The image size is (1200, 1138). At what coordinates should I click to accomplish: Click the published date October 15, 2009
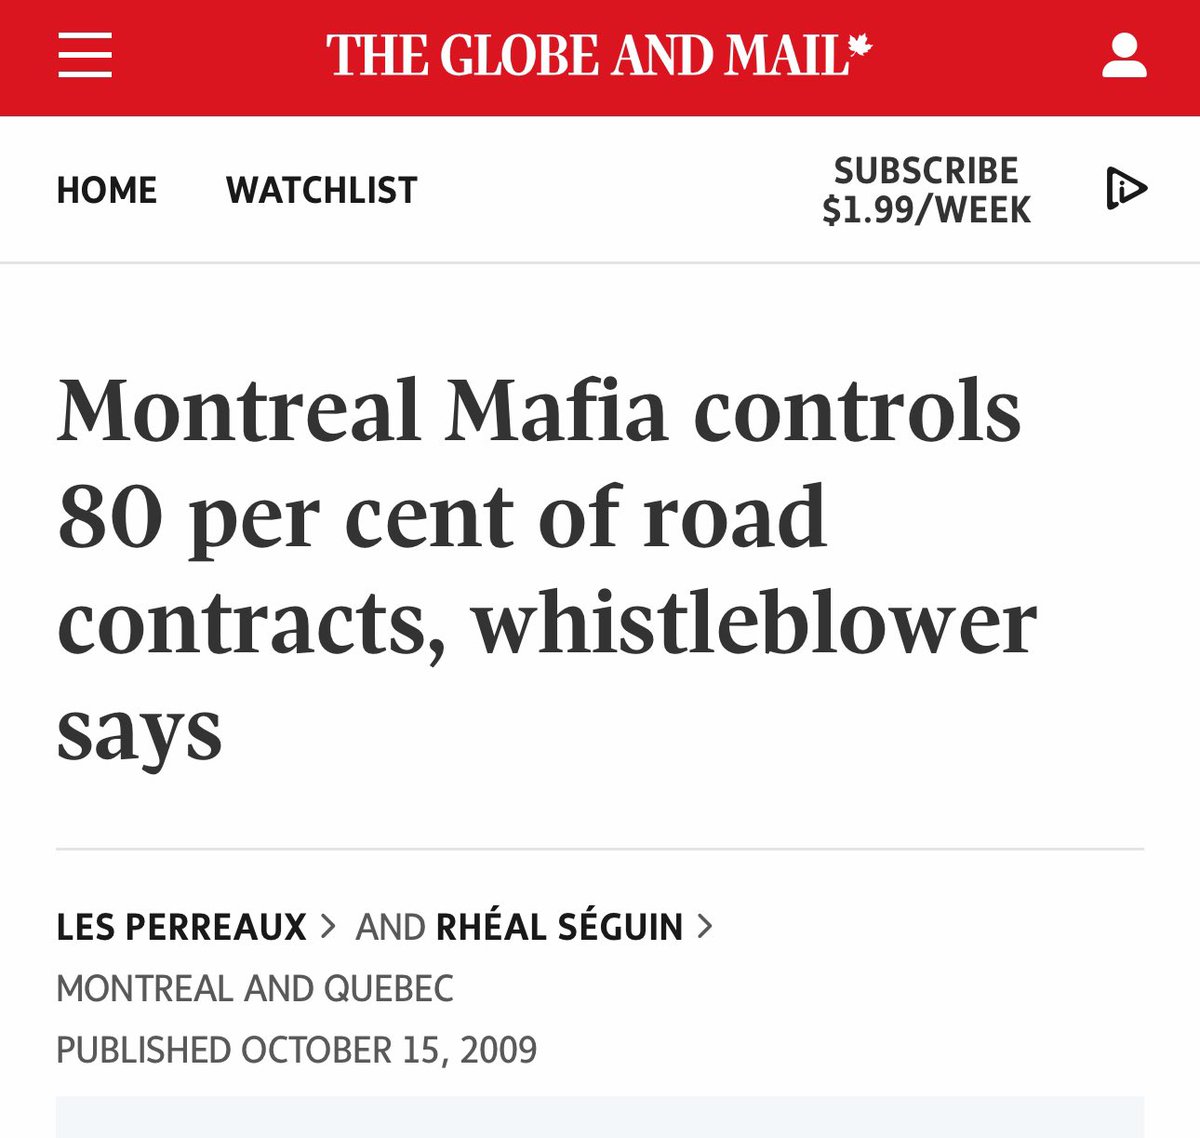pyautogui.click(x=297, y=1050)
